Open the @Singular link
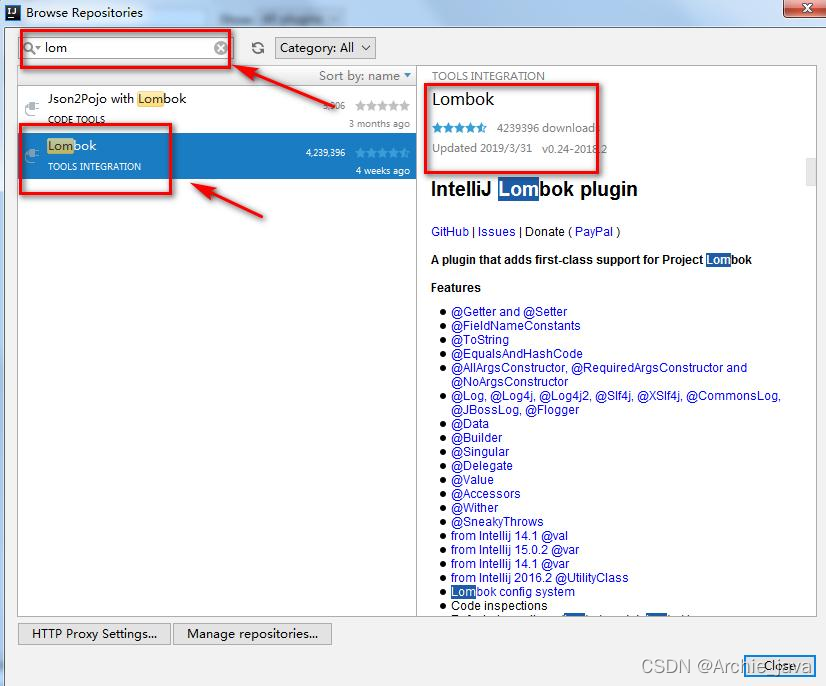The image size is (826, 686). click(480, 452)
